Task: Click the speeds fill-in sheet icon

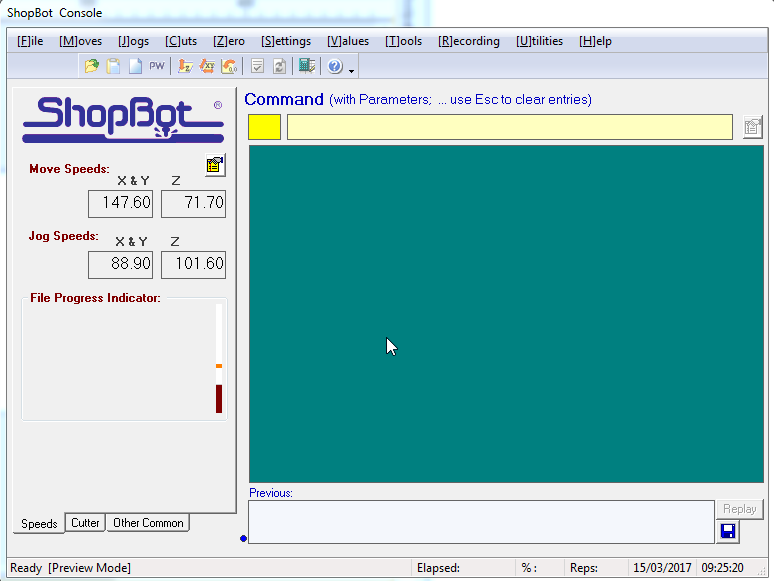Action: [215, 165]
